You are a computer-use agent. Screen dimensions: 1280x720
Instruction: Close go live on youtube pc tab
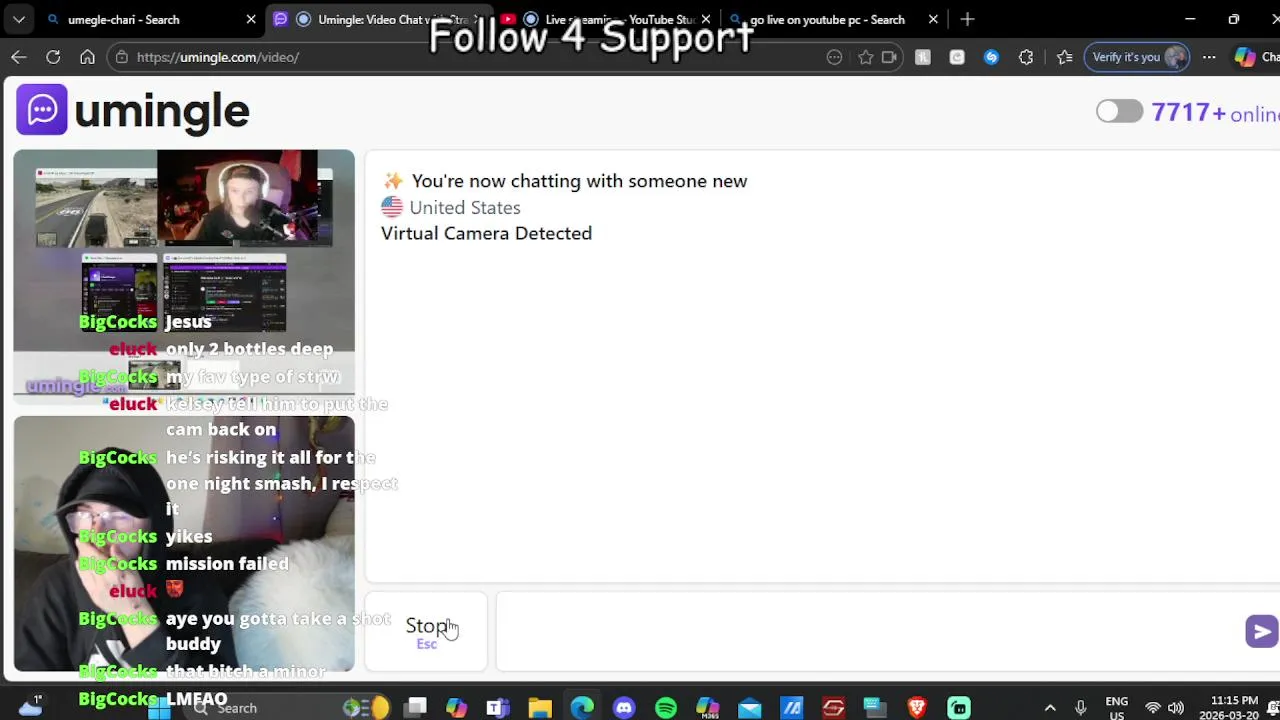933,19
